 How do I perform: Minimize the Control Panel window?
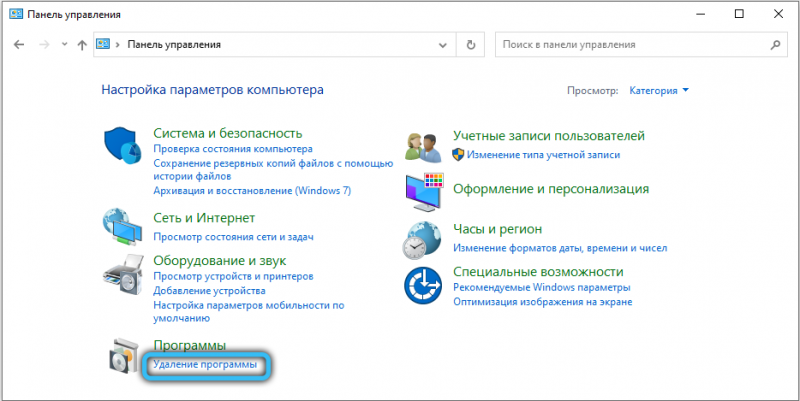tap(700, 14)
